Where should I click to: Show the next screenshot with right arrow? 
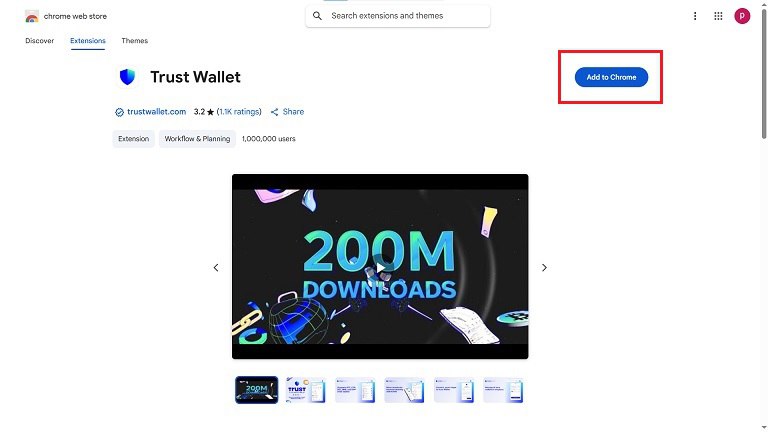tap(544, 267)
